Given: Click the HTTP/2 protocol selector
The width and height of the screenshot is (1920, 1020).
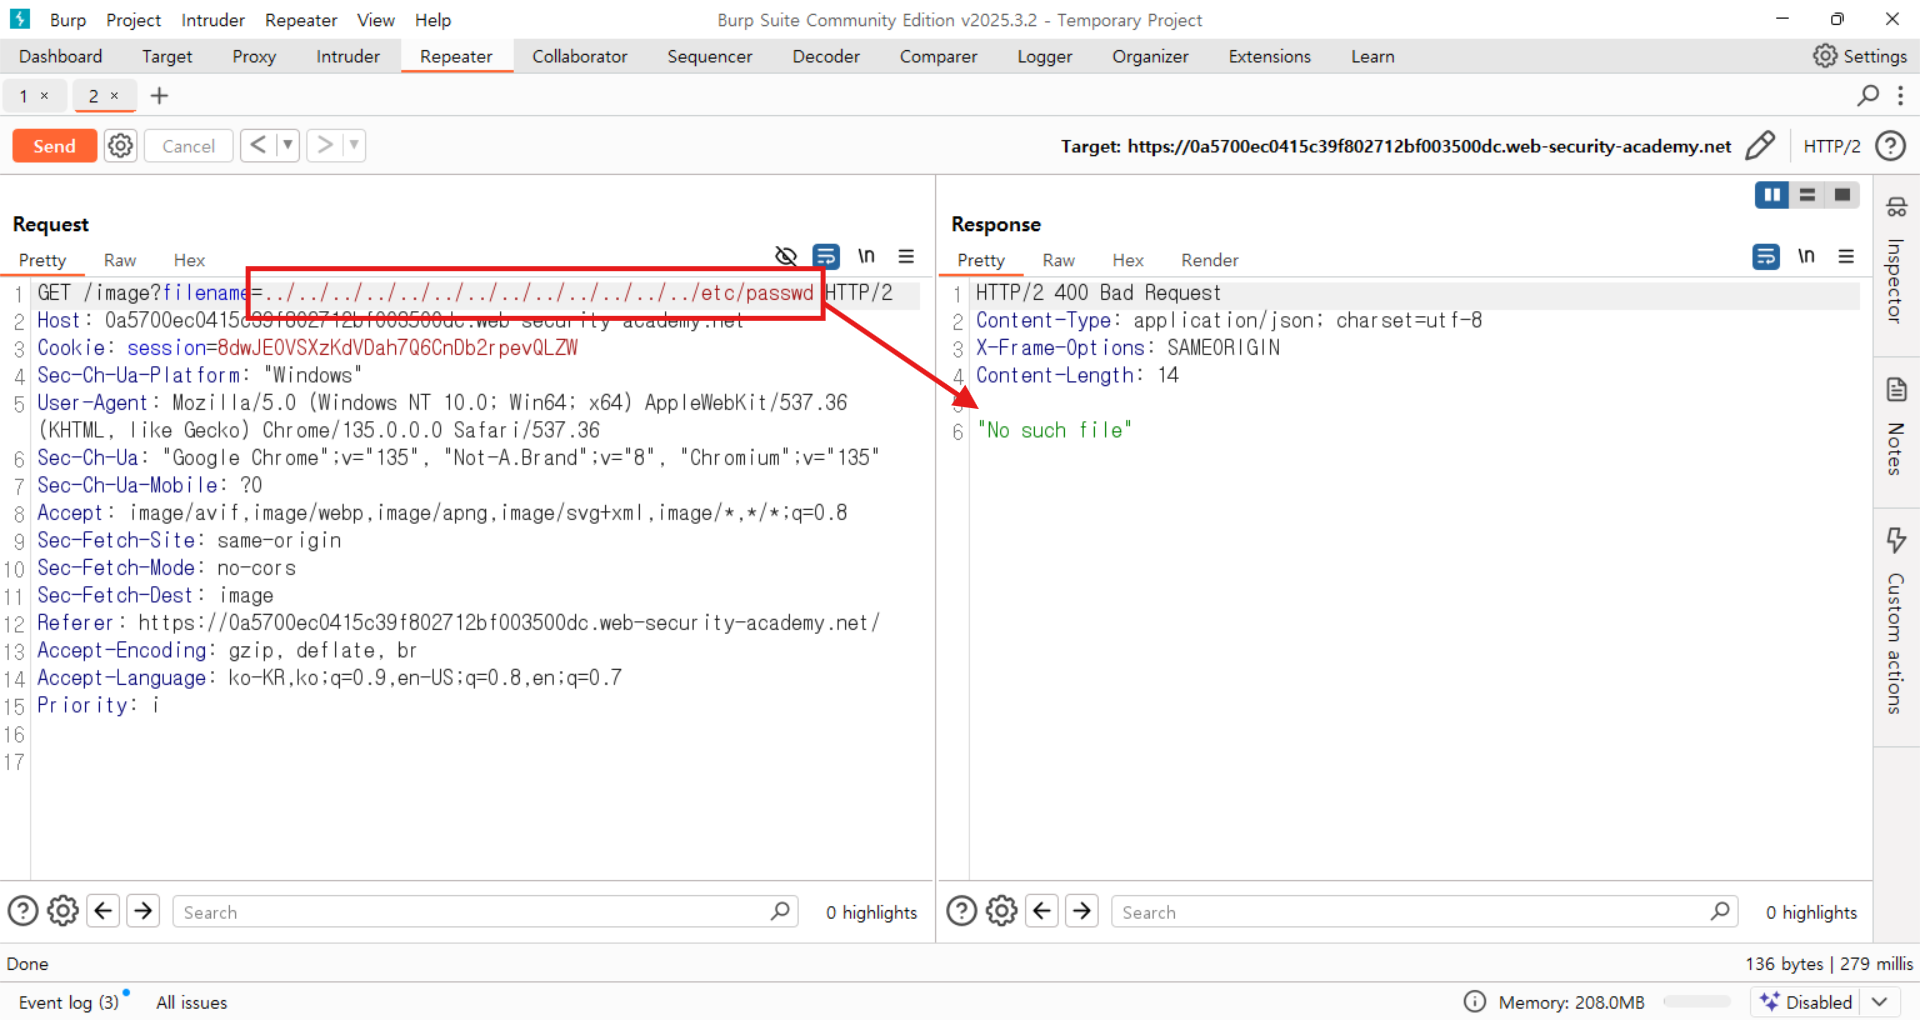Looking at the screenshot, I should pyautogui.click(x=1832, y=146).
